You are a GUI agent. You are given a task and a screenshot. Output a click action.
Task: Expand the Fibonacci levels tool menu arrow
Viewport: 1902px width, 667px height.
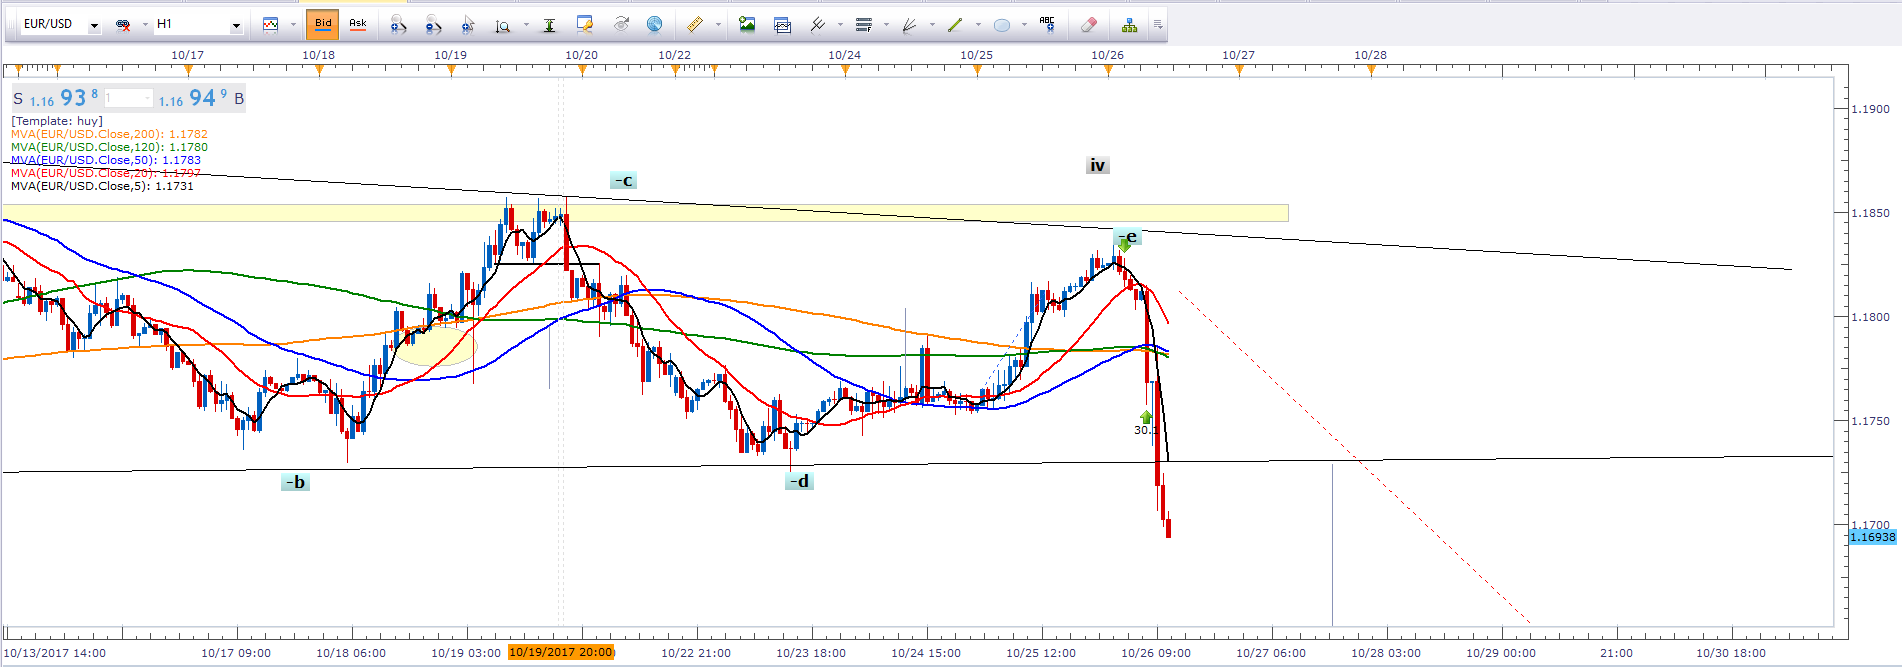(886, 25)
